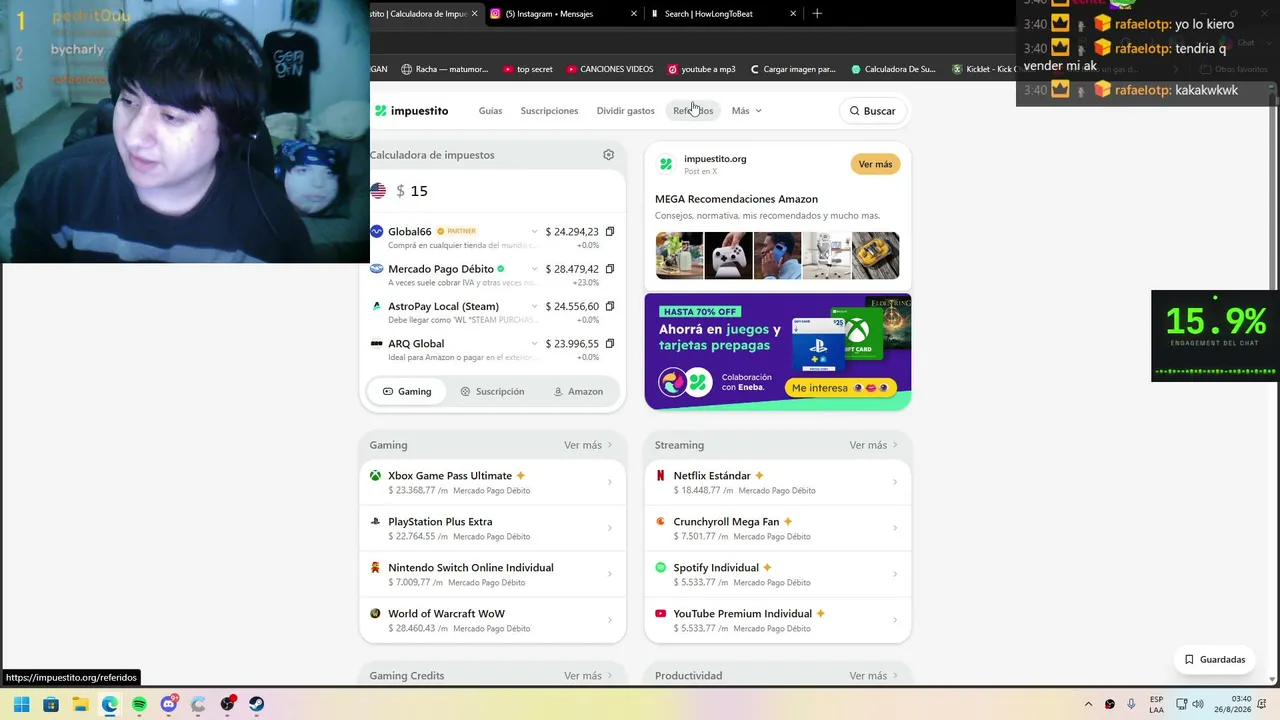Expand Xbox Game Pass Ultimate details
1280x720 pixels.
tap(610, 482)
